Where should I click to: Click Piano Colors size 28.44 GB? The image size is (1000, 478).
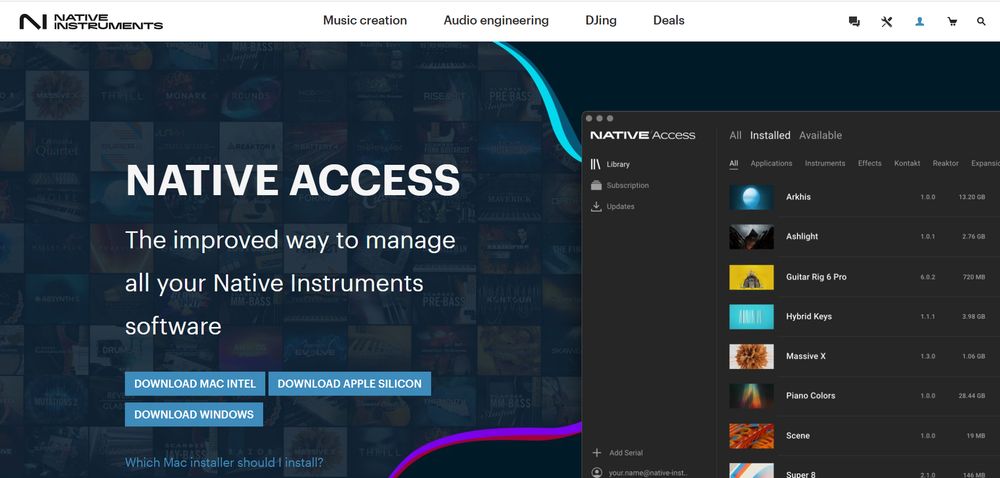pos(972,396)
